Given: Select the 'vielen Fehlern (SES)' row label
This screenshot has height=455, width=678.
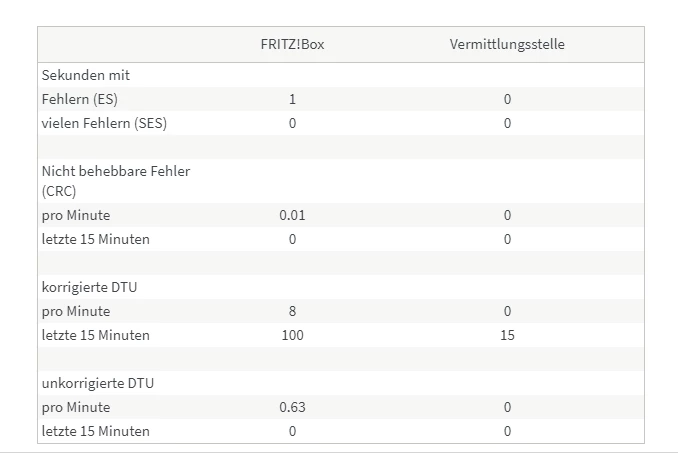Looking at the screenshot, I should [x=104, y=123].
